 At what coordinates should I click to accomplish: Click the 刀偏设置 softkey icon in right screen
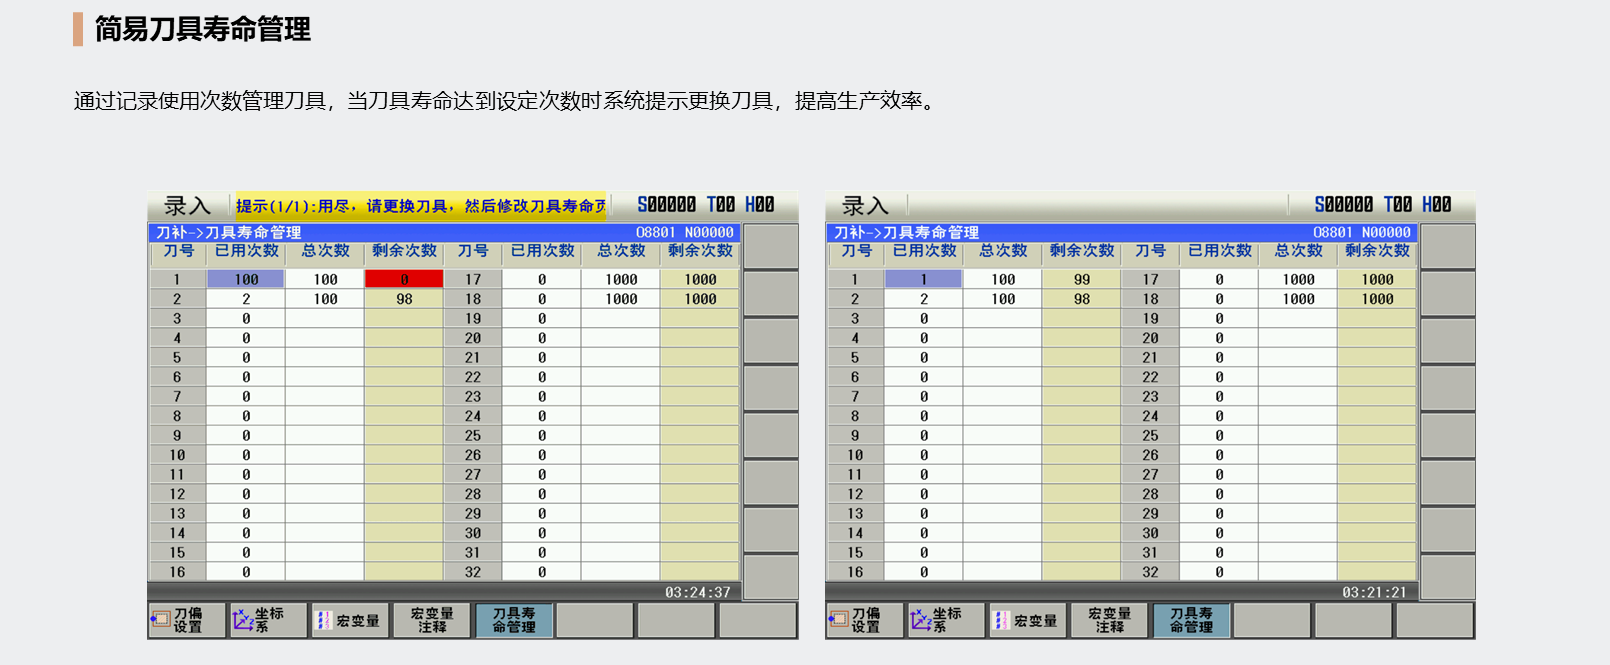[838, 620]
